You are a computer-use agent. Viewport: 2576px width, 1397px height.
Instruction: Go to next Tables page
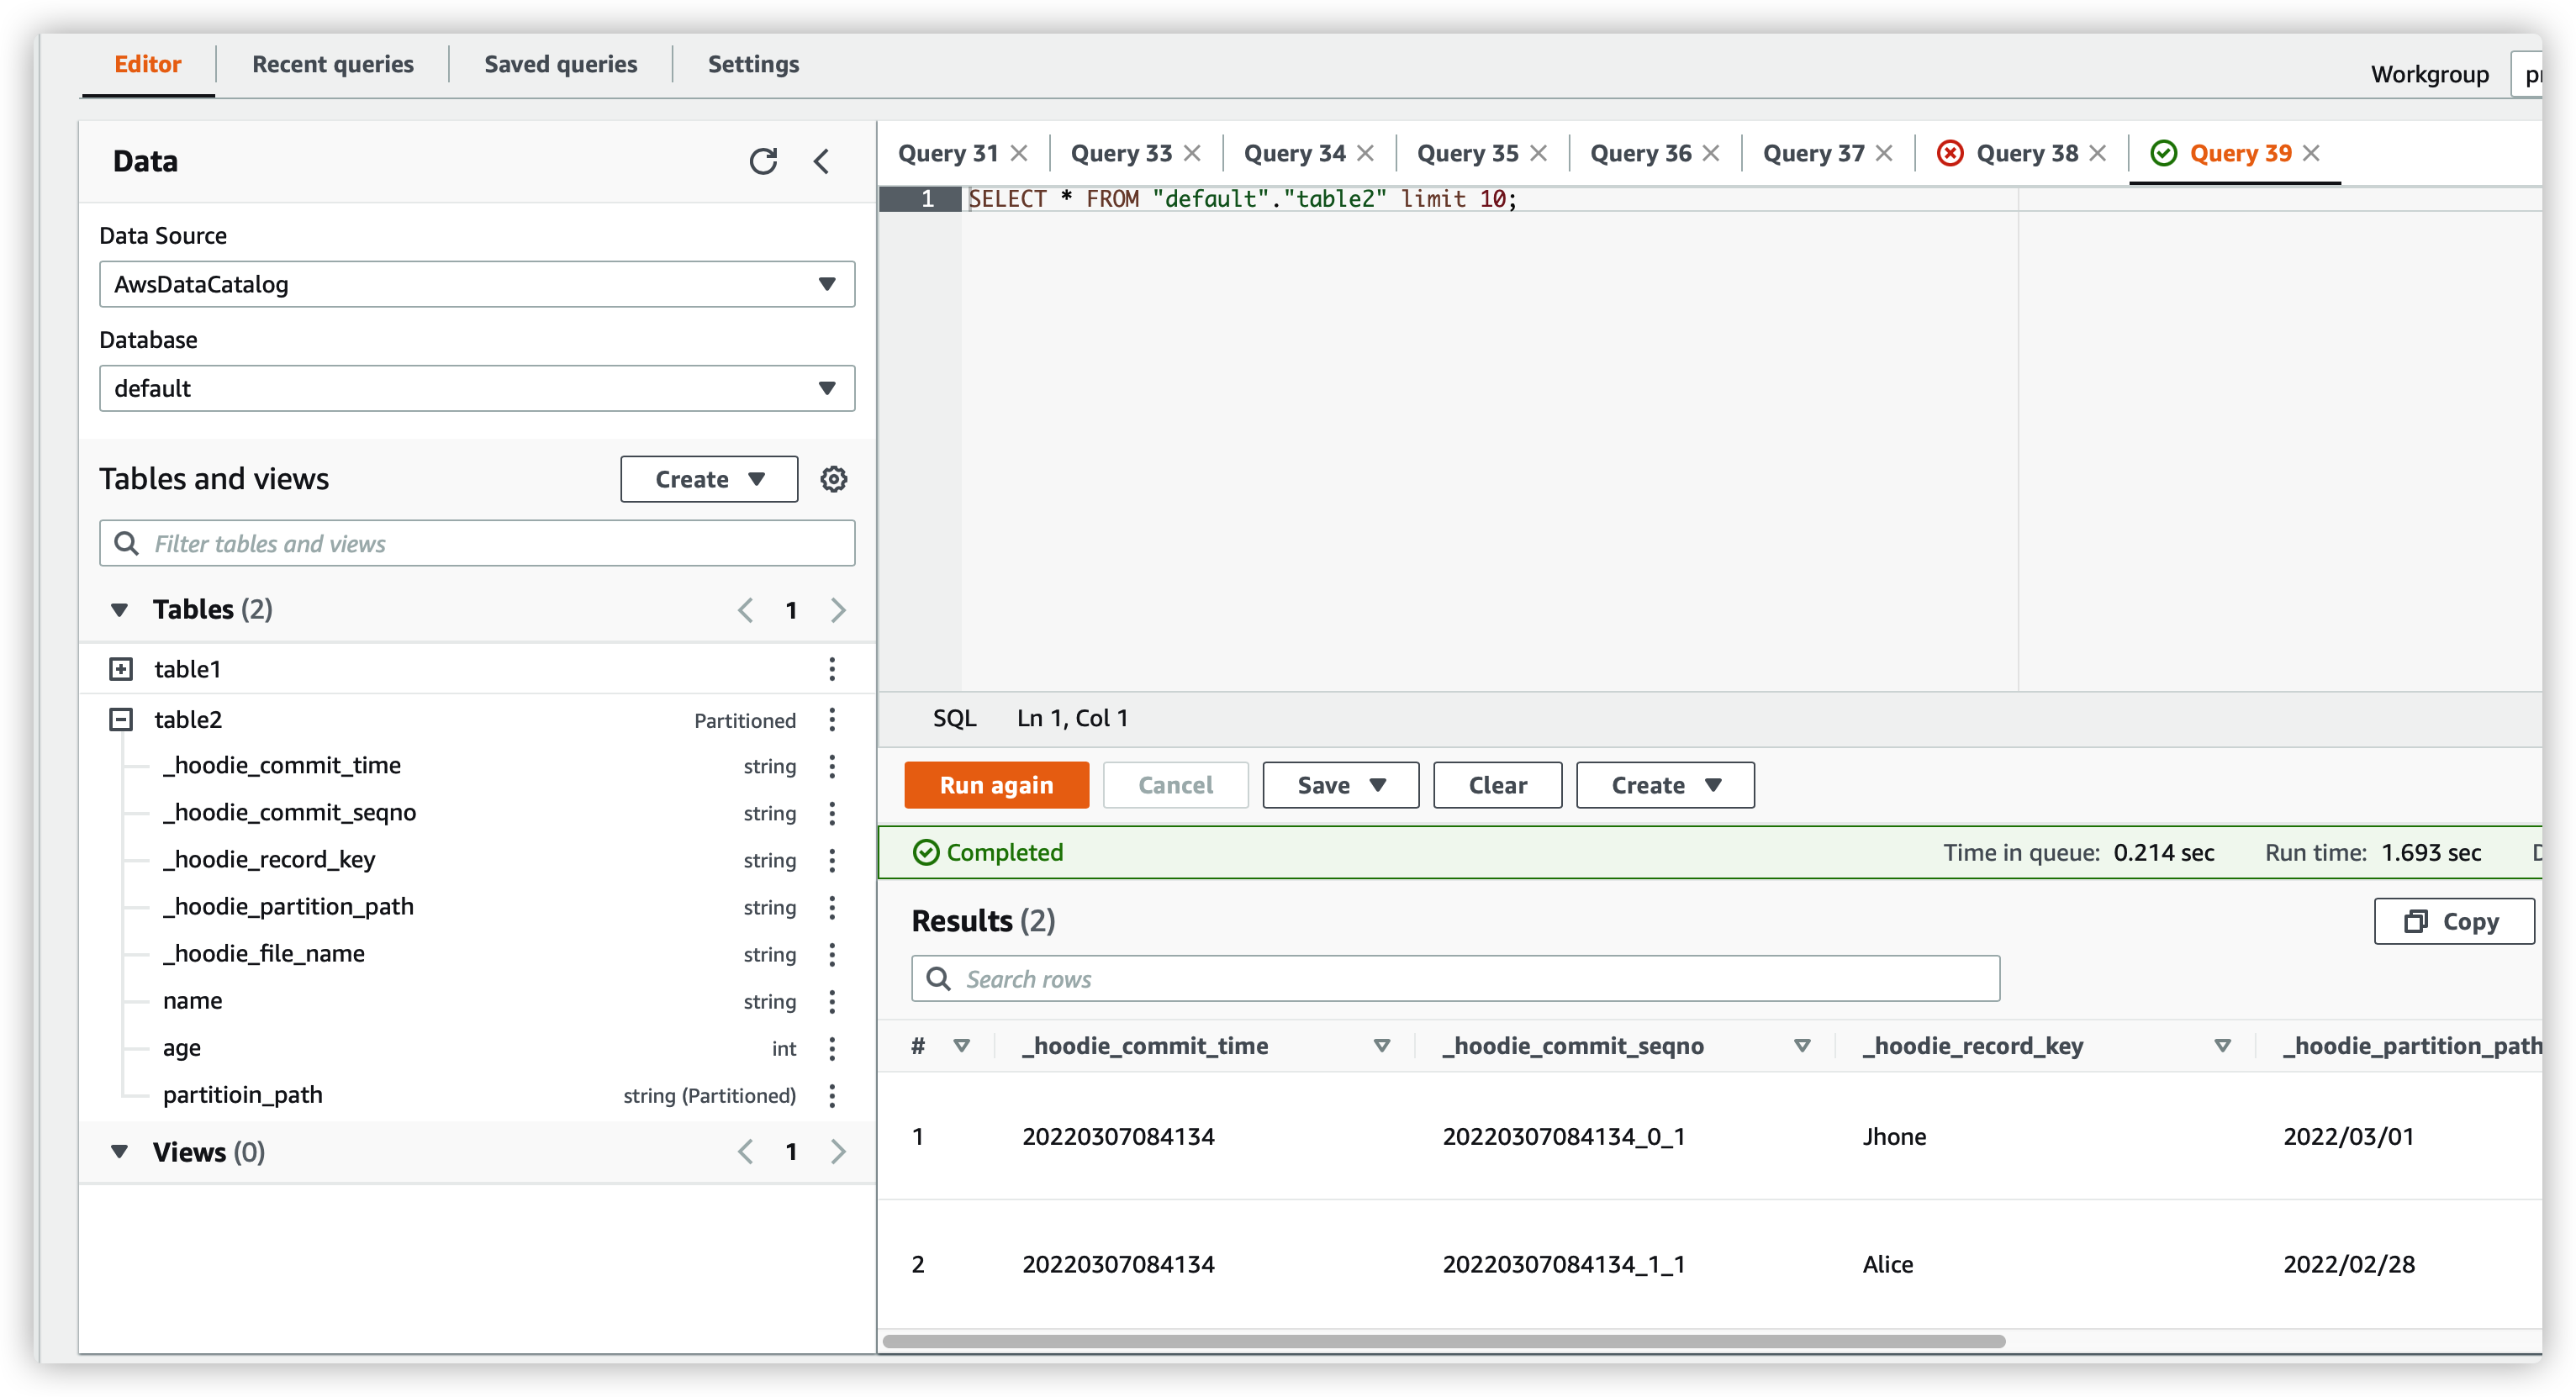tap(838, 610)
